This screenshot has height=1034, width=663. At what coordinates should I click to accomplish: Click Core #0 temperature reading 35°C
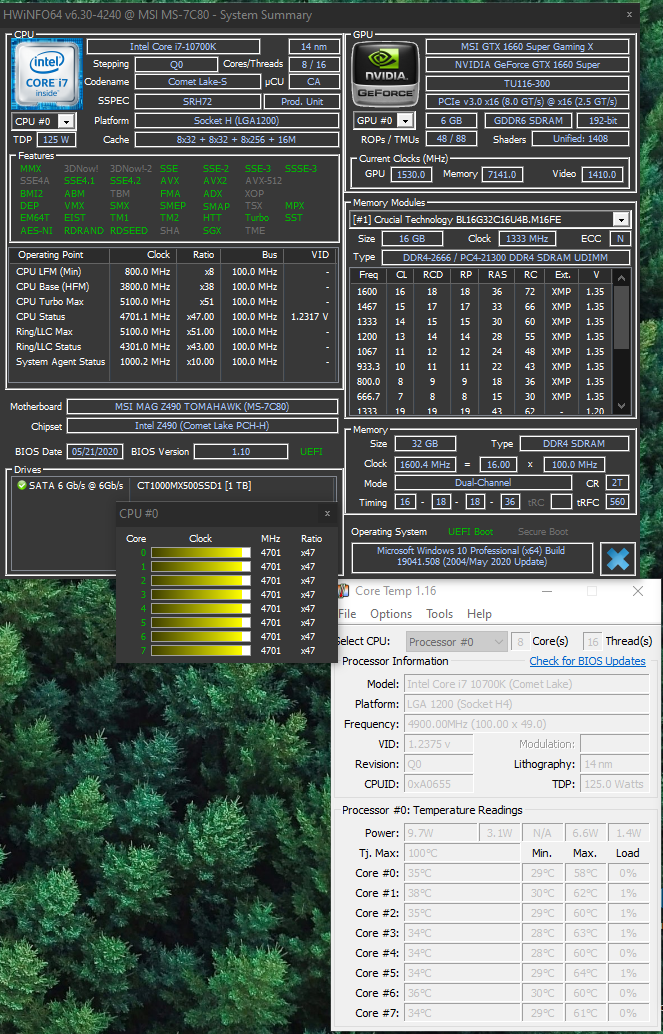462,873
